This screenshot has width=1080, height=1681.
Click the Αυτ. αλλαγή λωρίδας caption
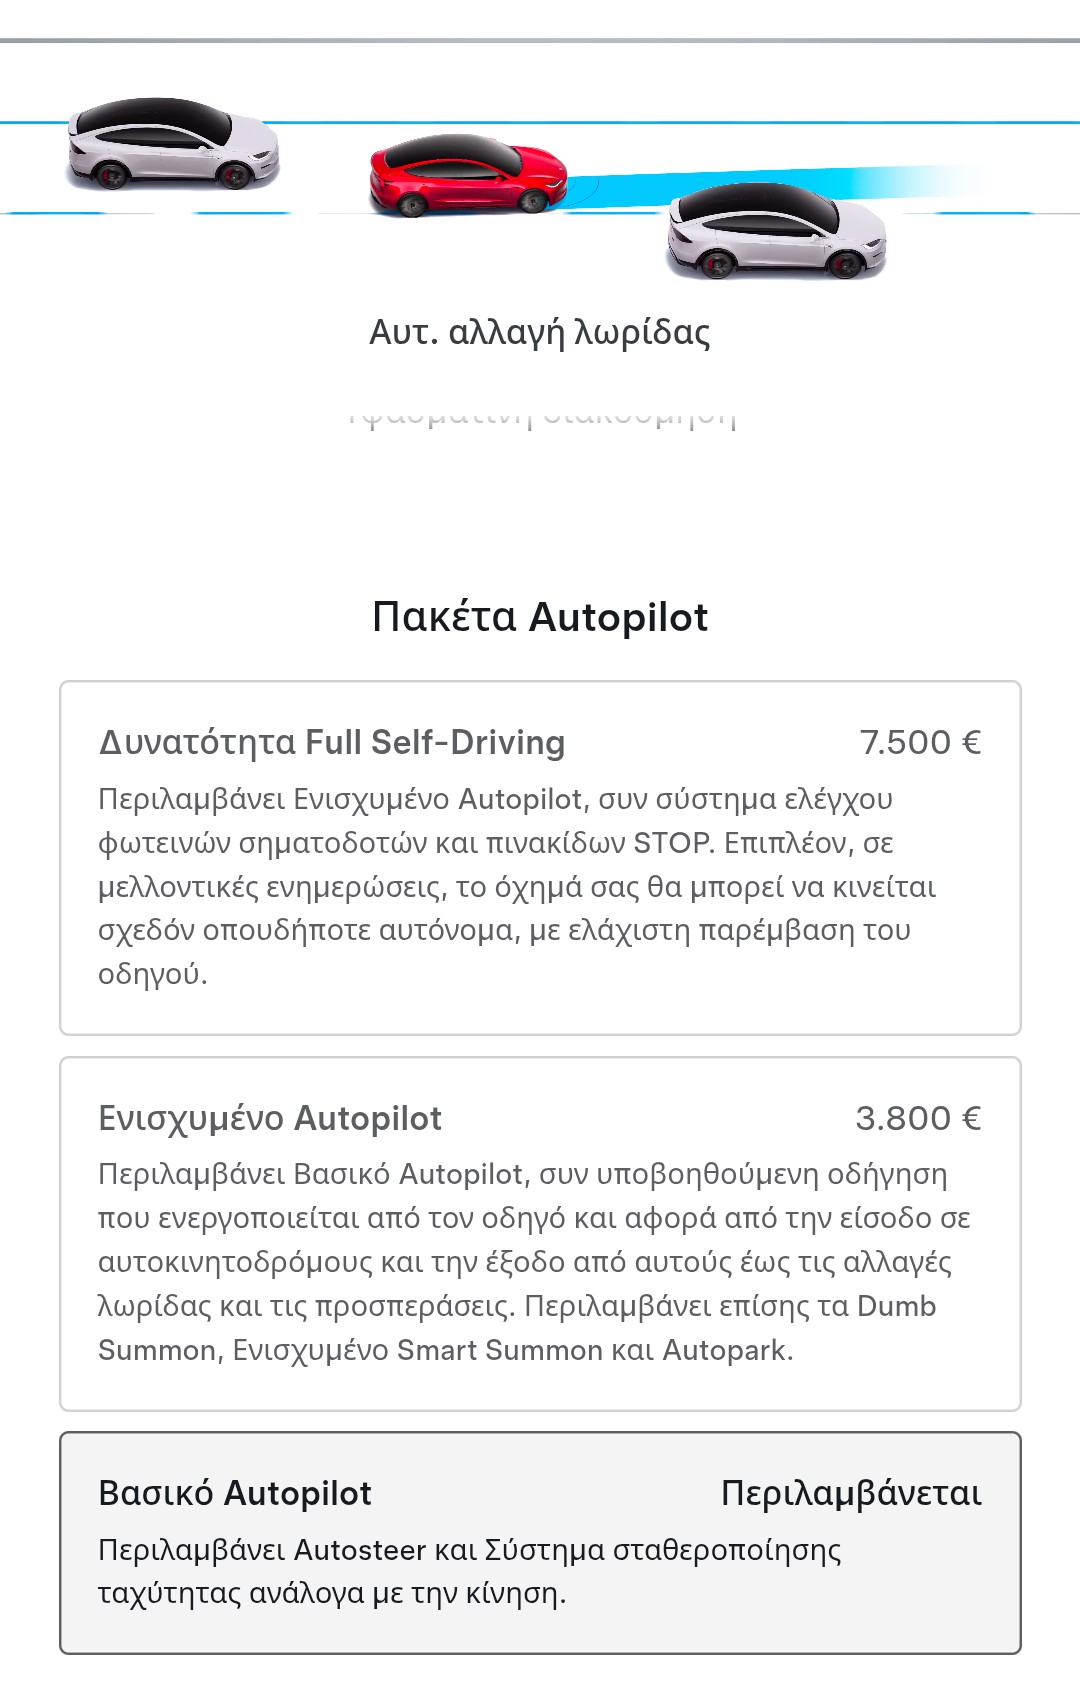pyautogui.click(x=540, y=332)
